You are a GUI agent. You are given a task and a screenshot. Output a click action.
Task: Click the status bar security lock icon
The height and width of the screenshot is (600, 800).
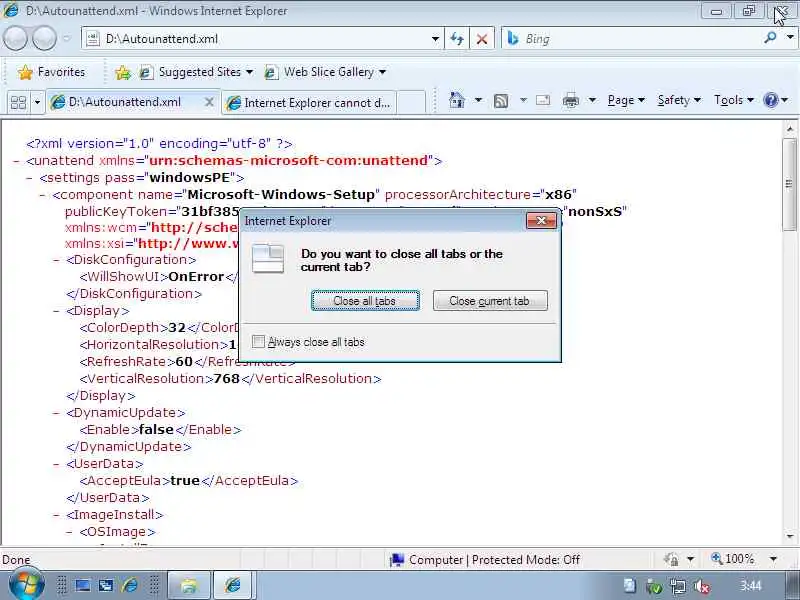click(x=670, y=559)
